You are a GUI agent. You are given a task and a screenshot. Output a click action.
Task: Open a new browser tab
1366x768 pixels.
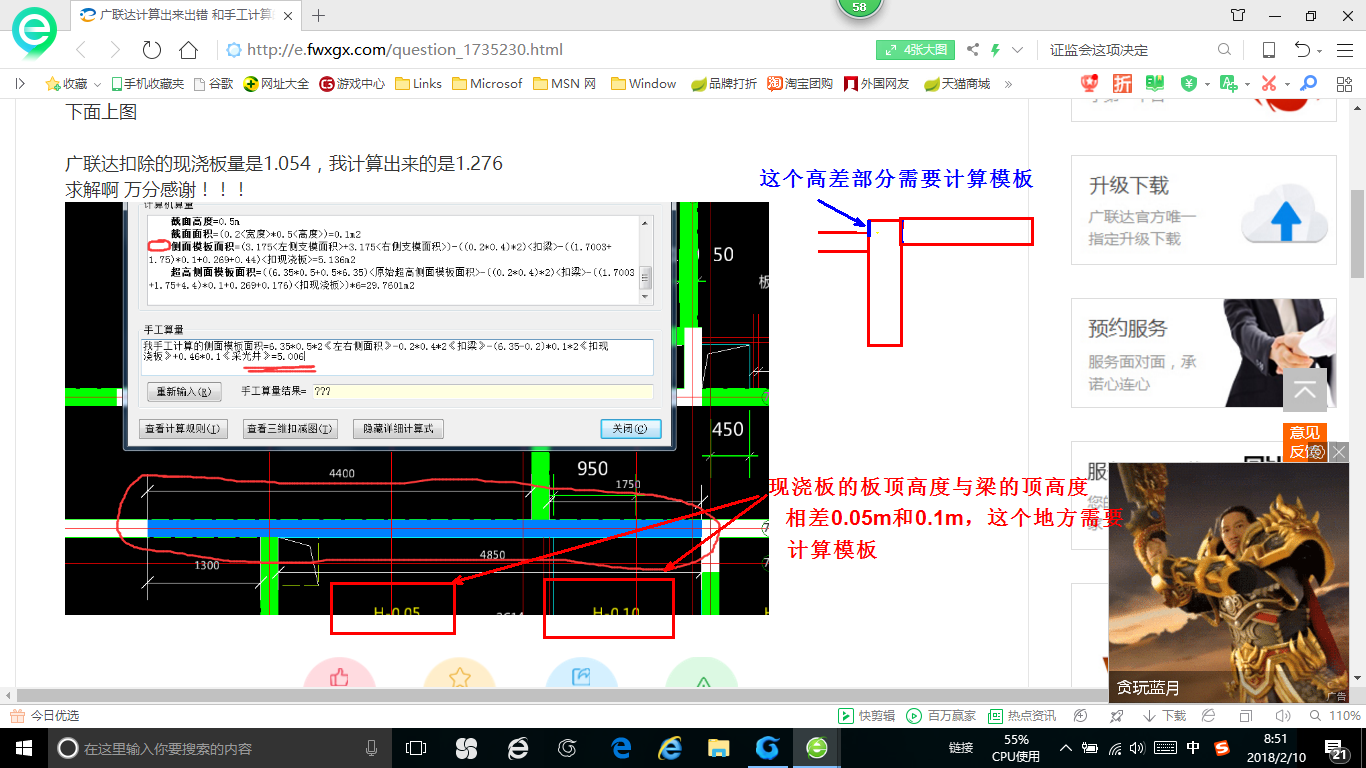319,15
